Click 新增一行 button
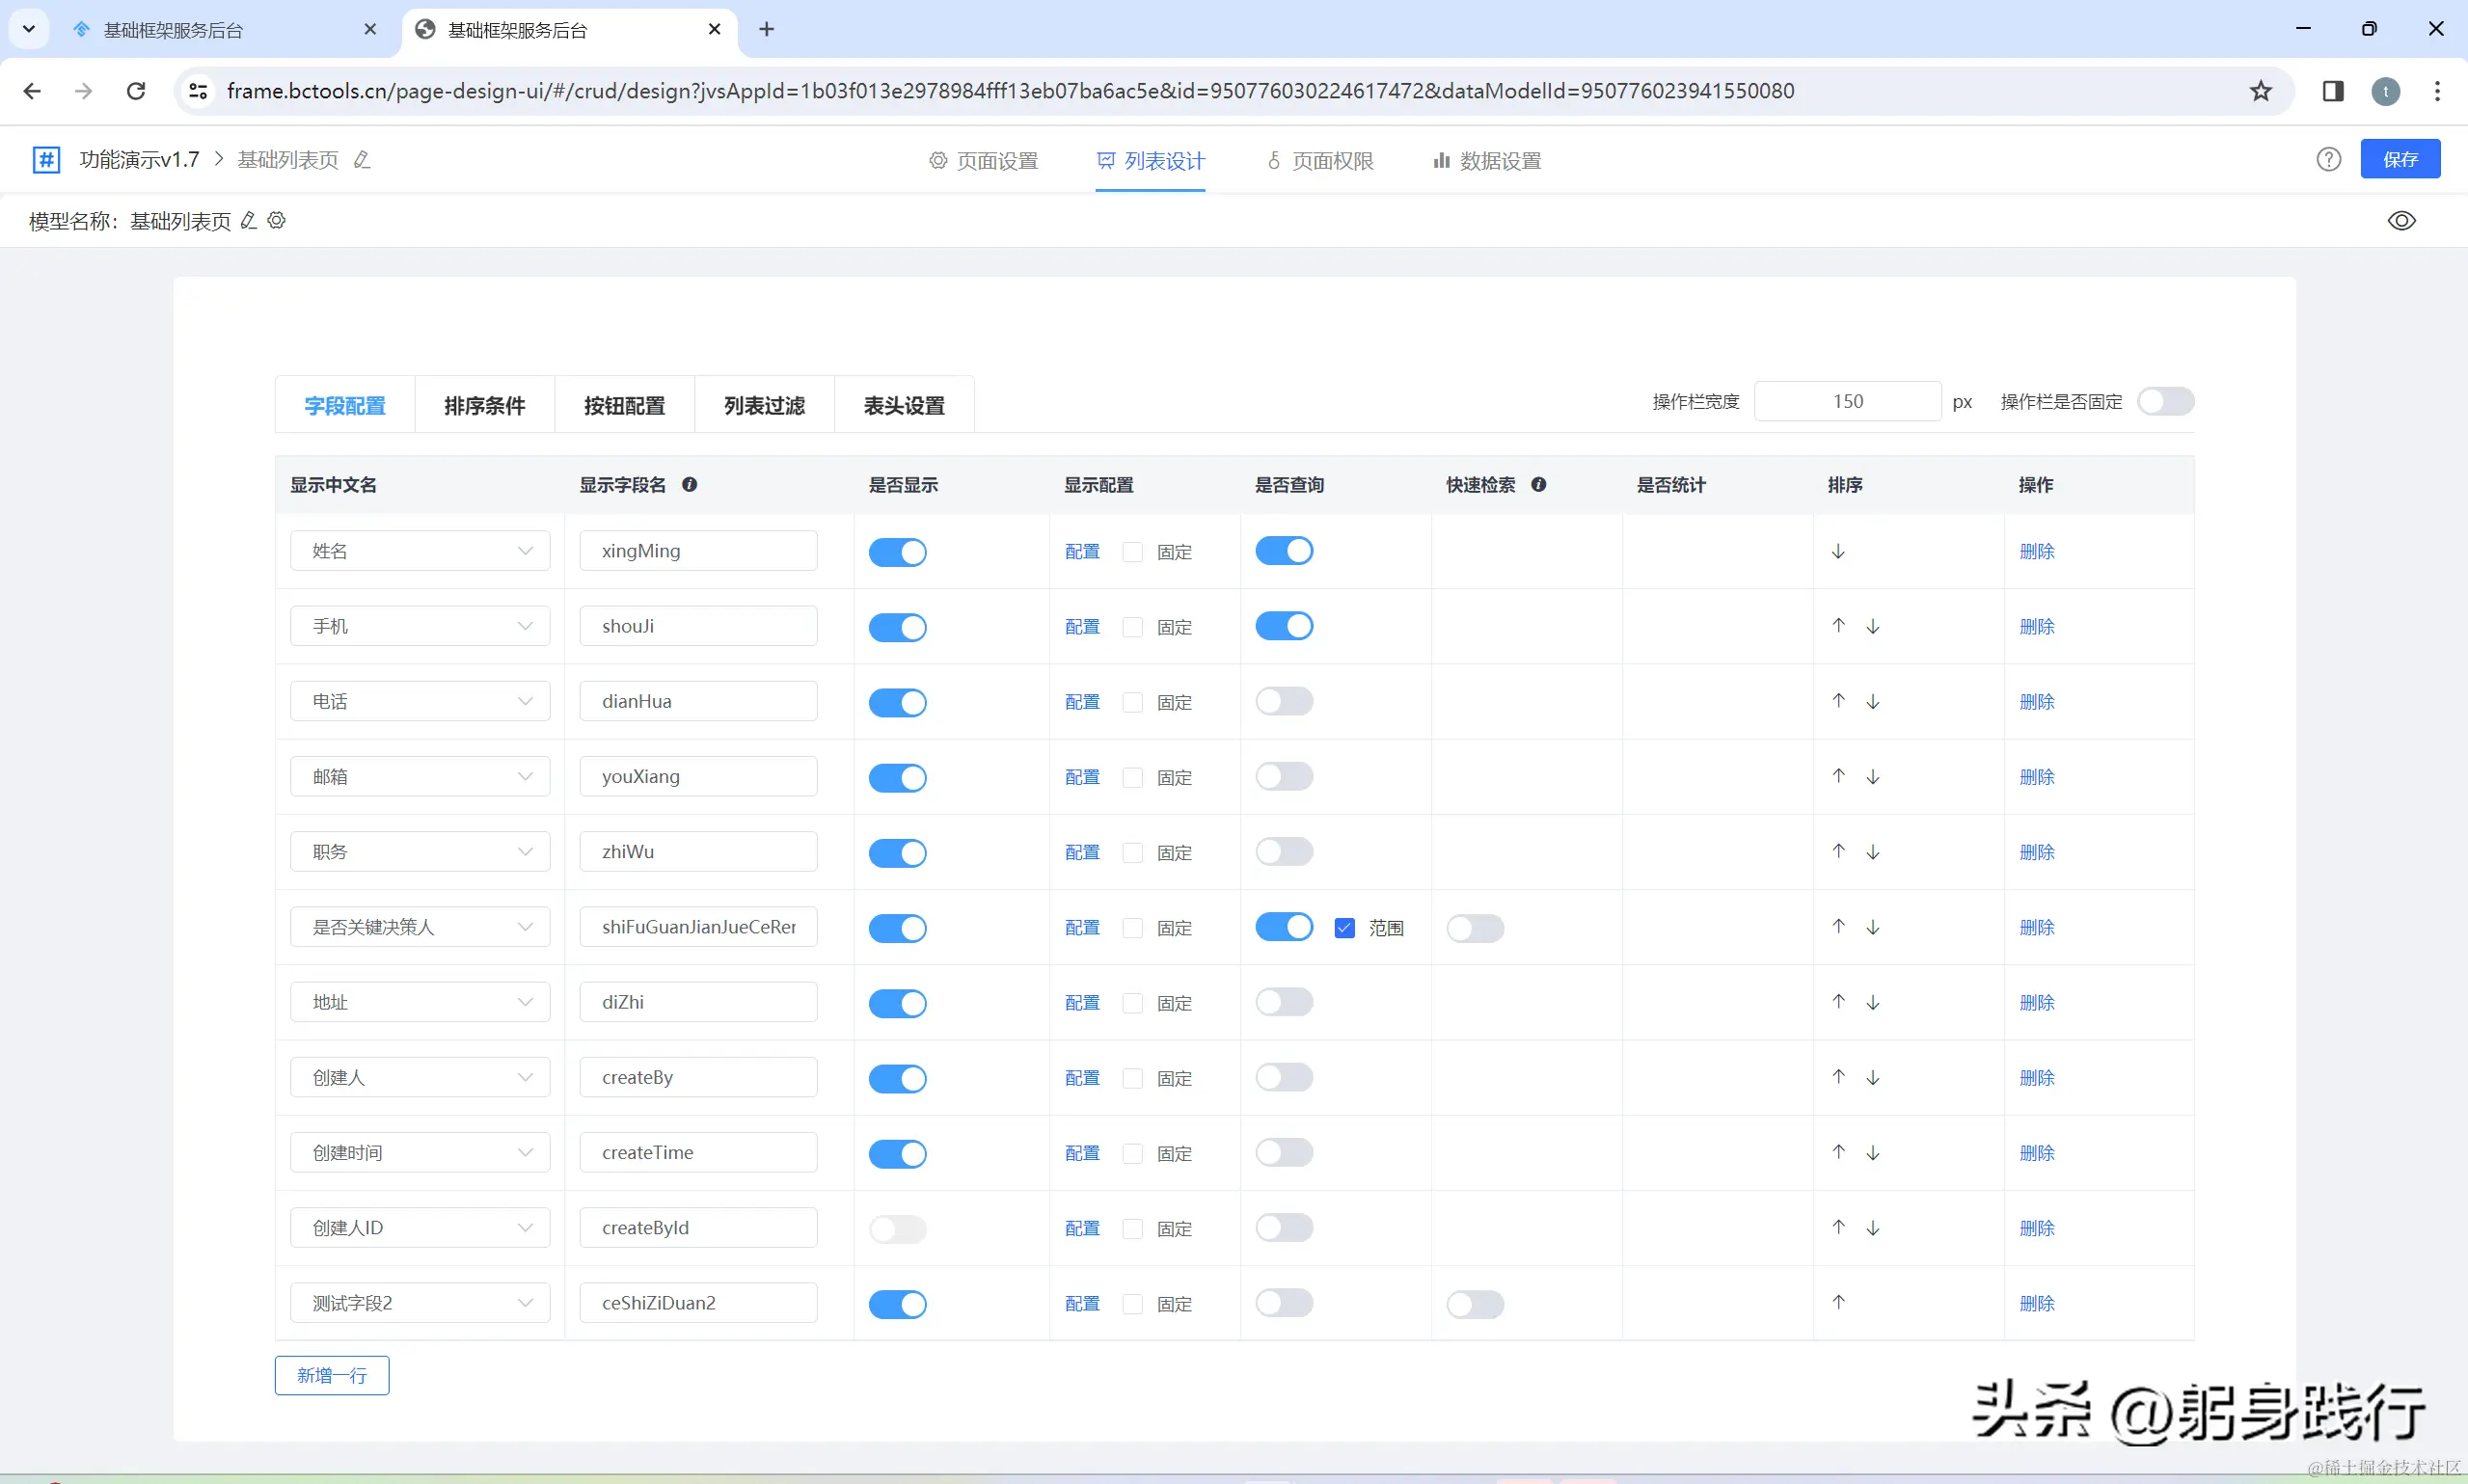The image size is (2468, 1484). [x=332, y=1375]
